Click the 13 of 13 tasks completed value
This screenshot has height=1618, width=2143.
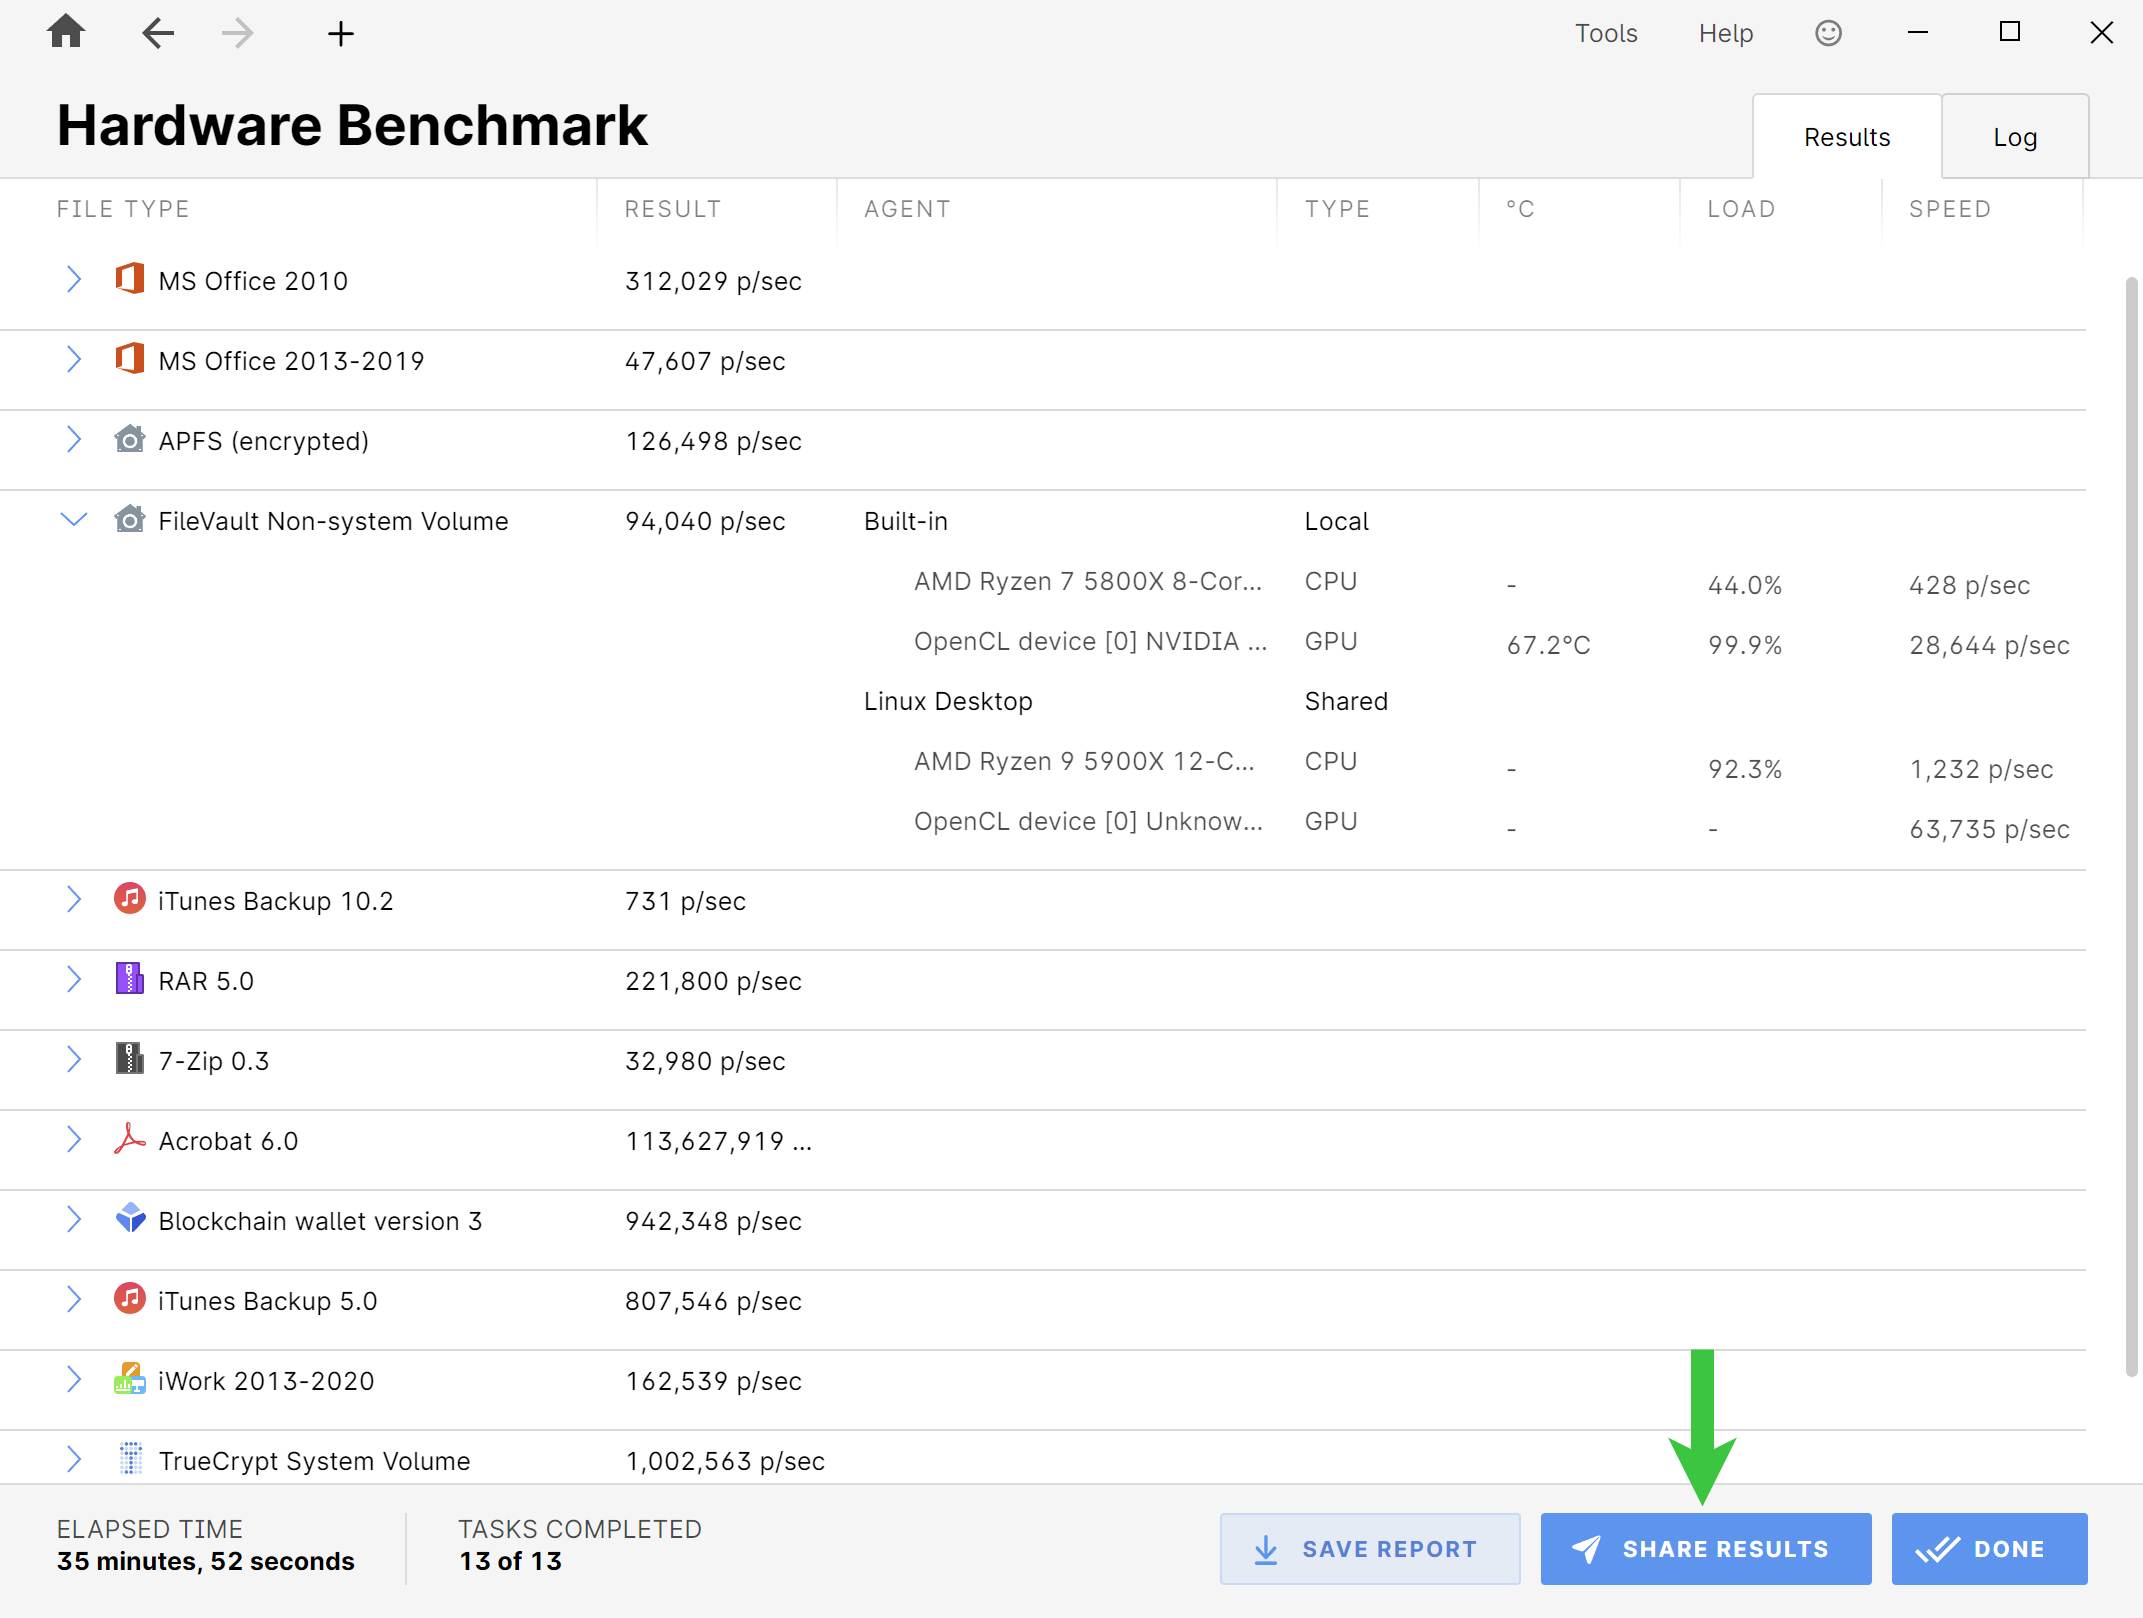coord(510,1561)
